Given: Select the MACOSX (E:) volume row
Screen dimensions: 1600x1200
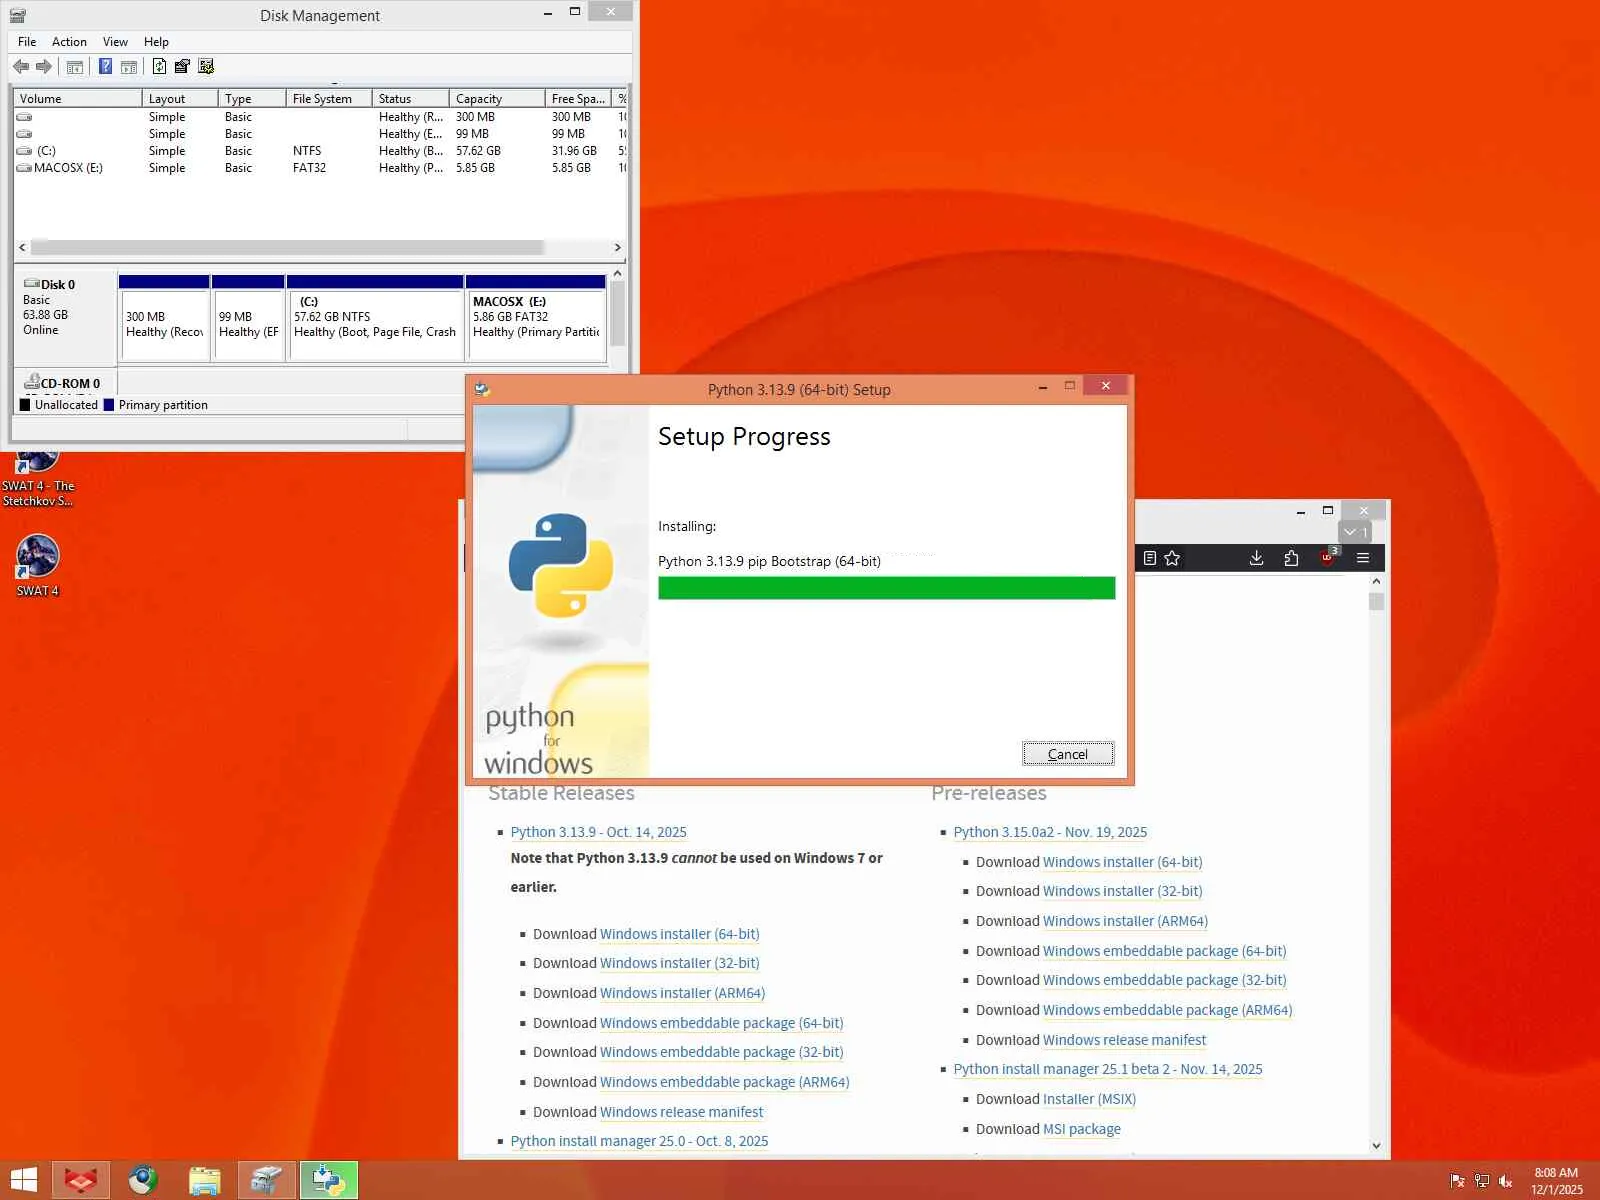Looking at the screenshot, I should pyautogui.click(x=320, y=168).
